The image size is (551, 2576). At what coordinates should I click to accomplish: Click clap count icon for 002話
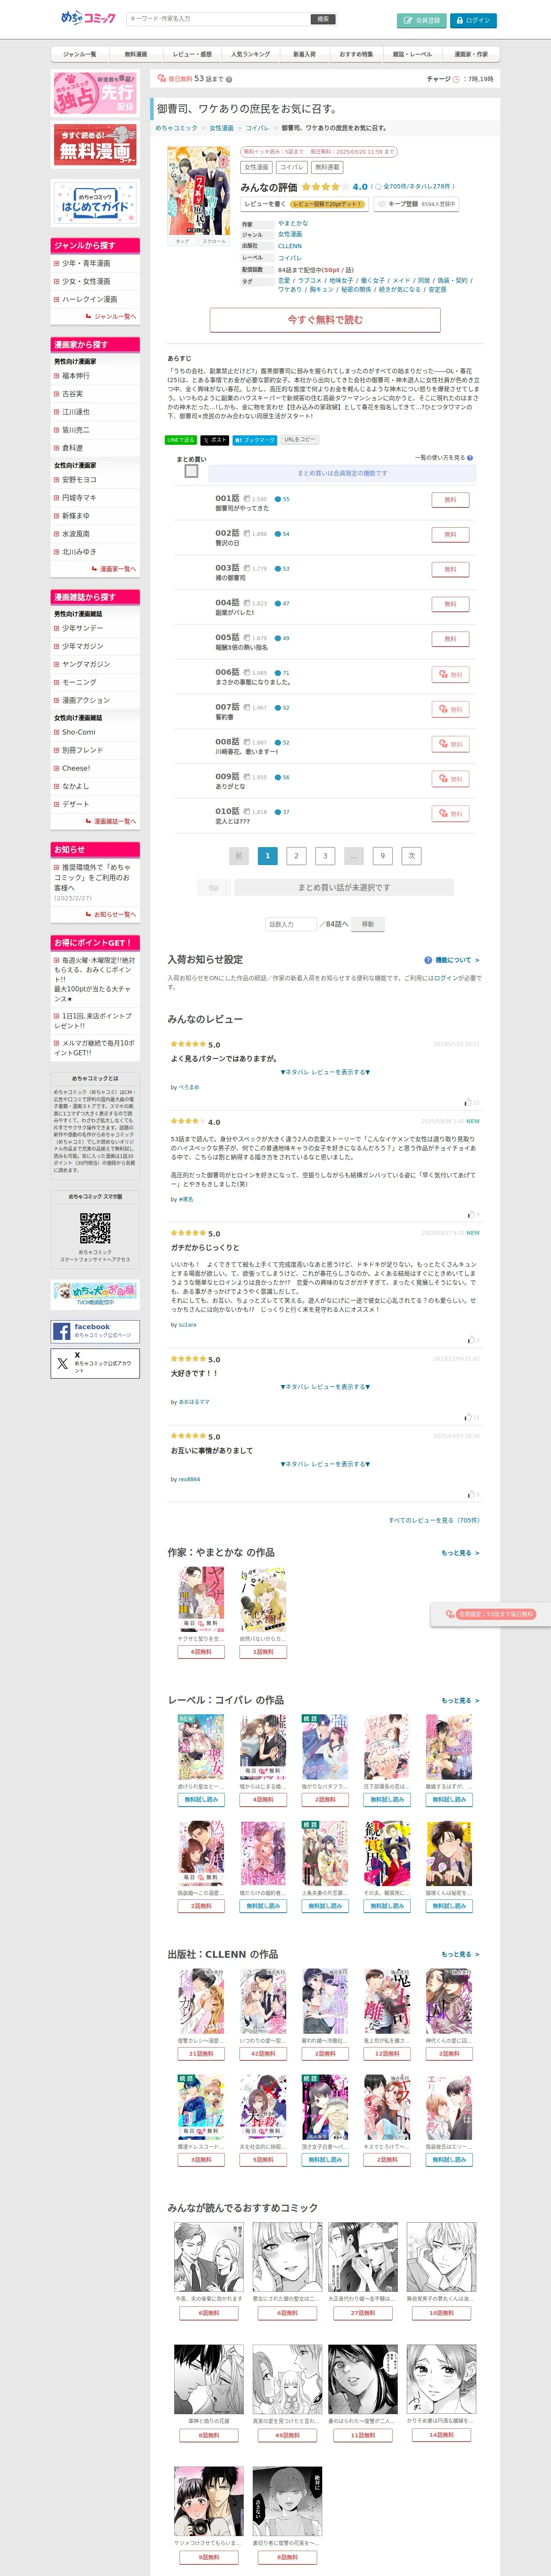pos(247,534)
